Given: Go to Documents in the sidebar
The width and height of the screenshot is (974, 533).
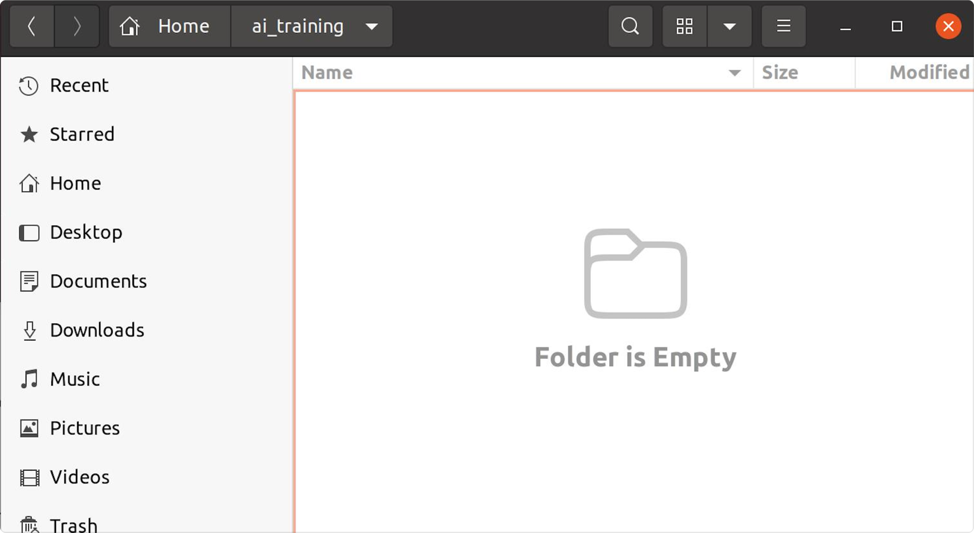Looking at the screenshot, I should (98, 281).
